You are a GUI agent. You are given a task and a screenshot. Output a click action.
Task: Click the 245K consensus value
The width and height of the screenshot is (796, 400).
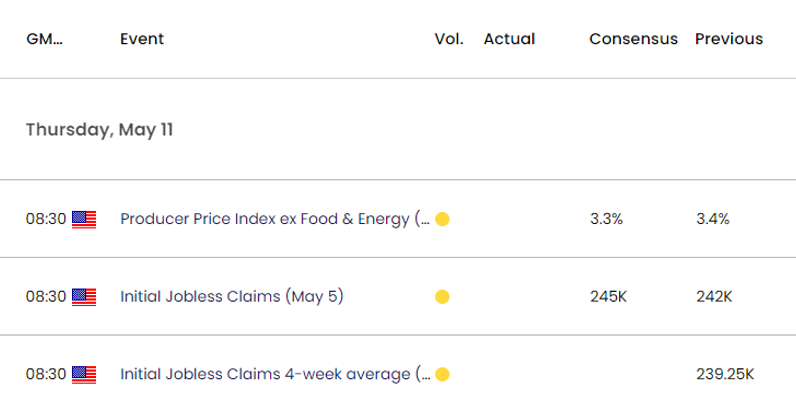(x=608, y=297)
